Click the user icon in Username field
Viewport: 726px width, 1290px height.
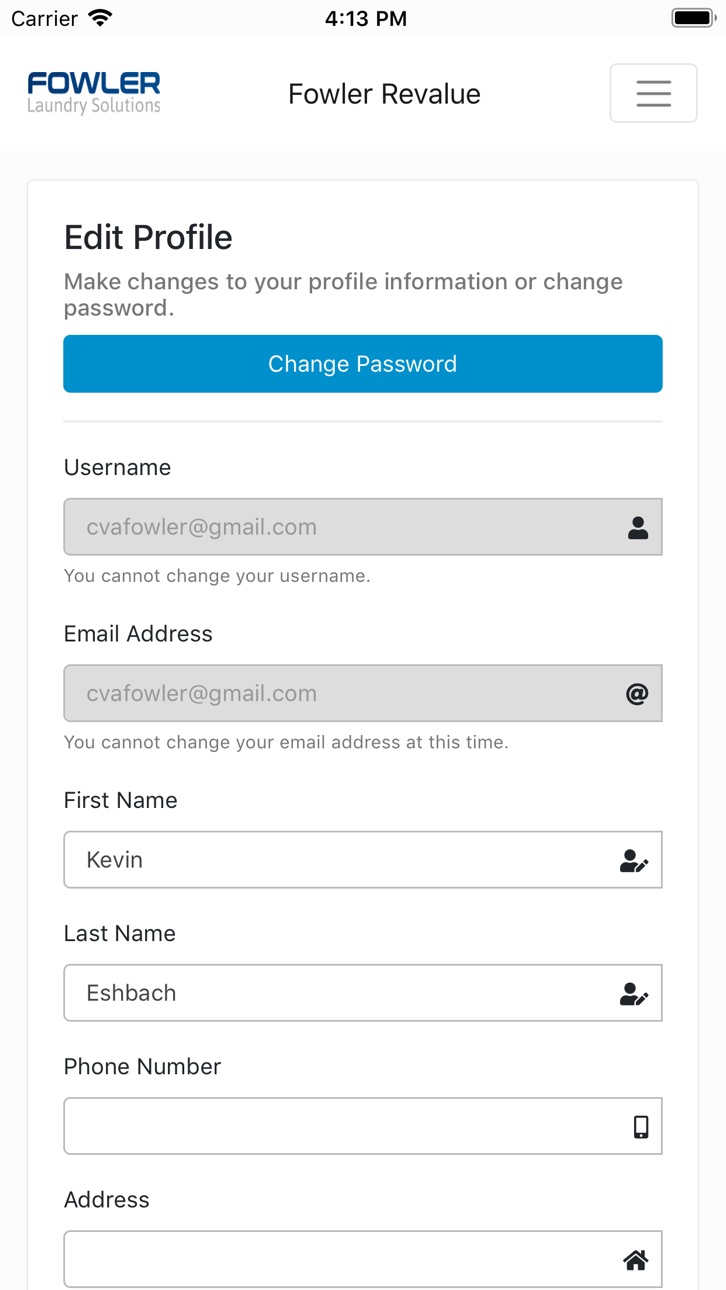point(638,528)
